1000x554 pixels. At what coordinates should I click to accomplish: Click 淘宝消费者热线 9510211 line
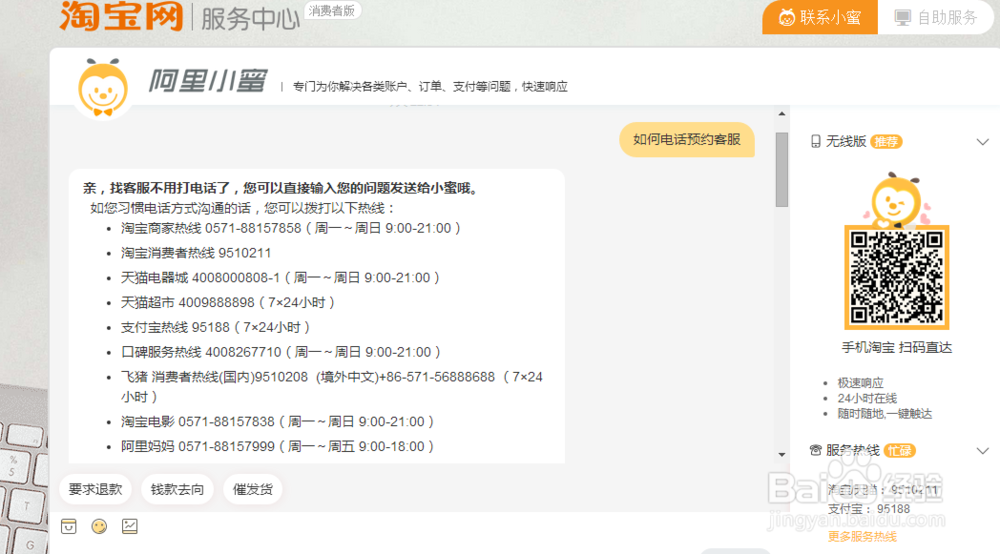coord(196,253)
